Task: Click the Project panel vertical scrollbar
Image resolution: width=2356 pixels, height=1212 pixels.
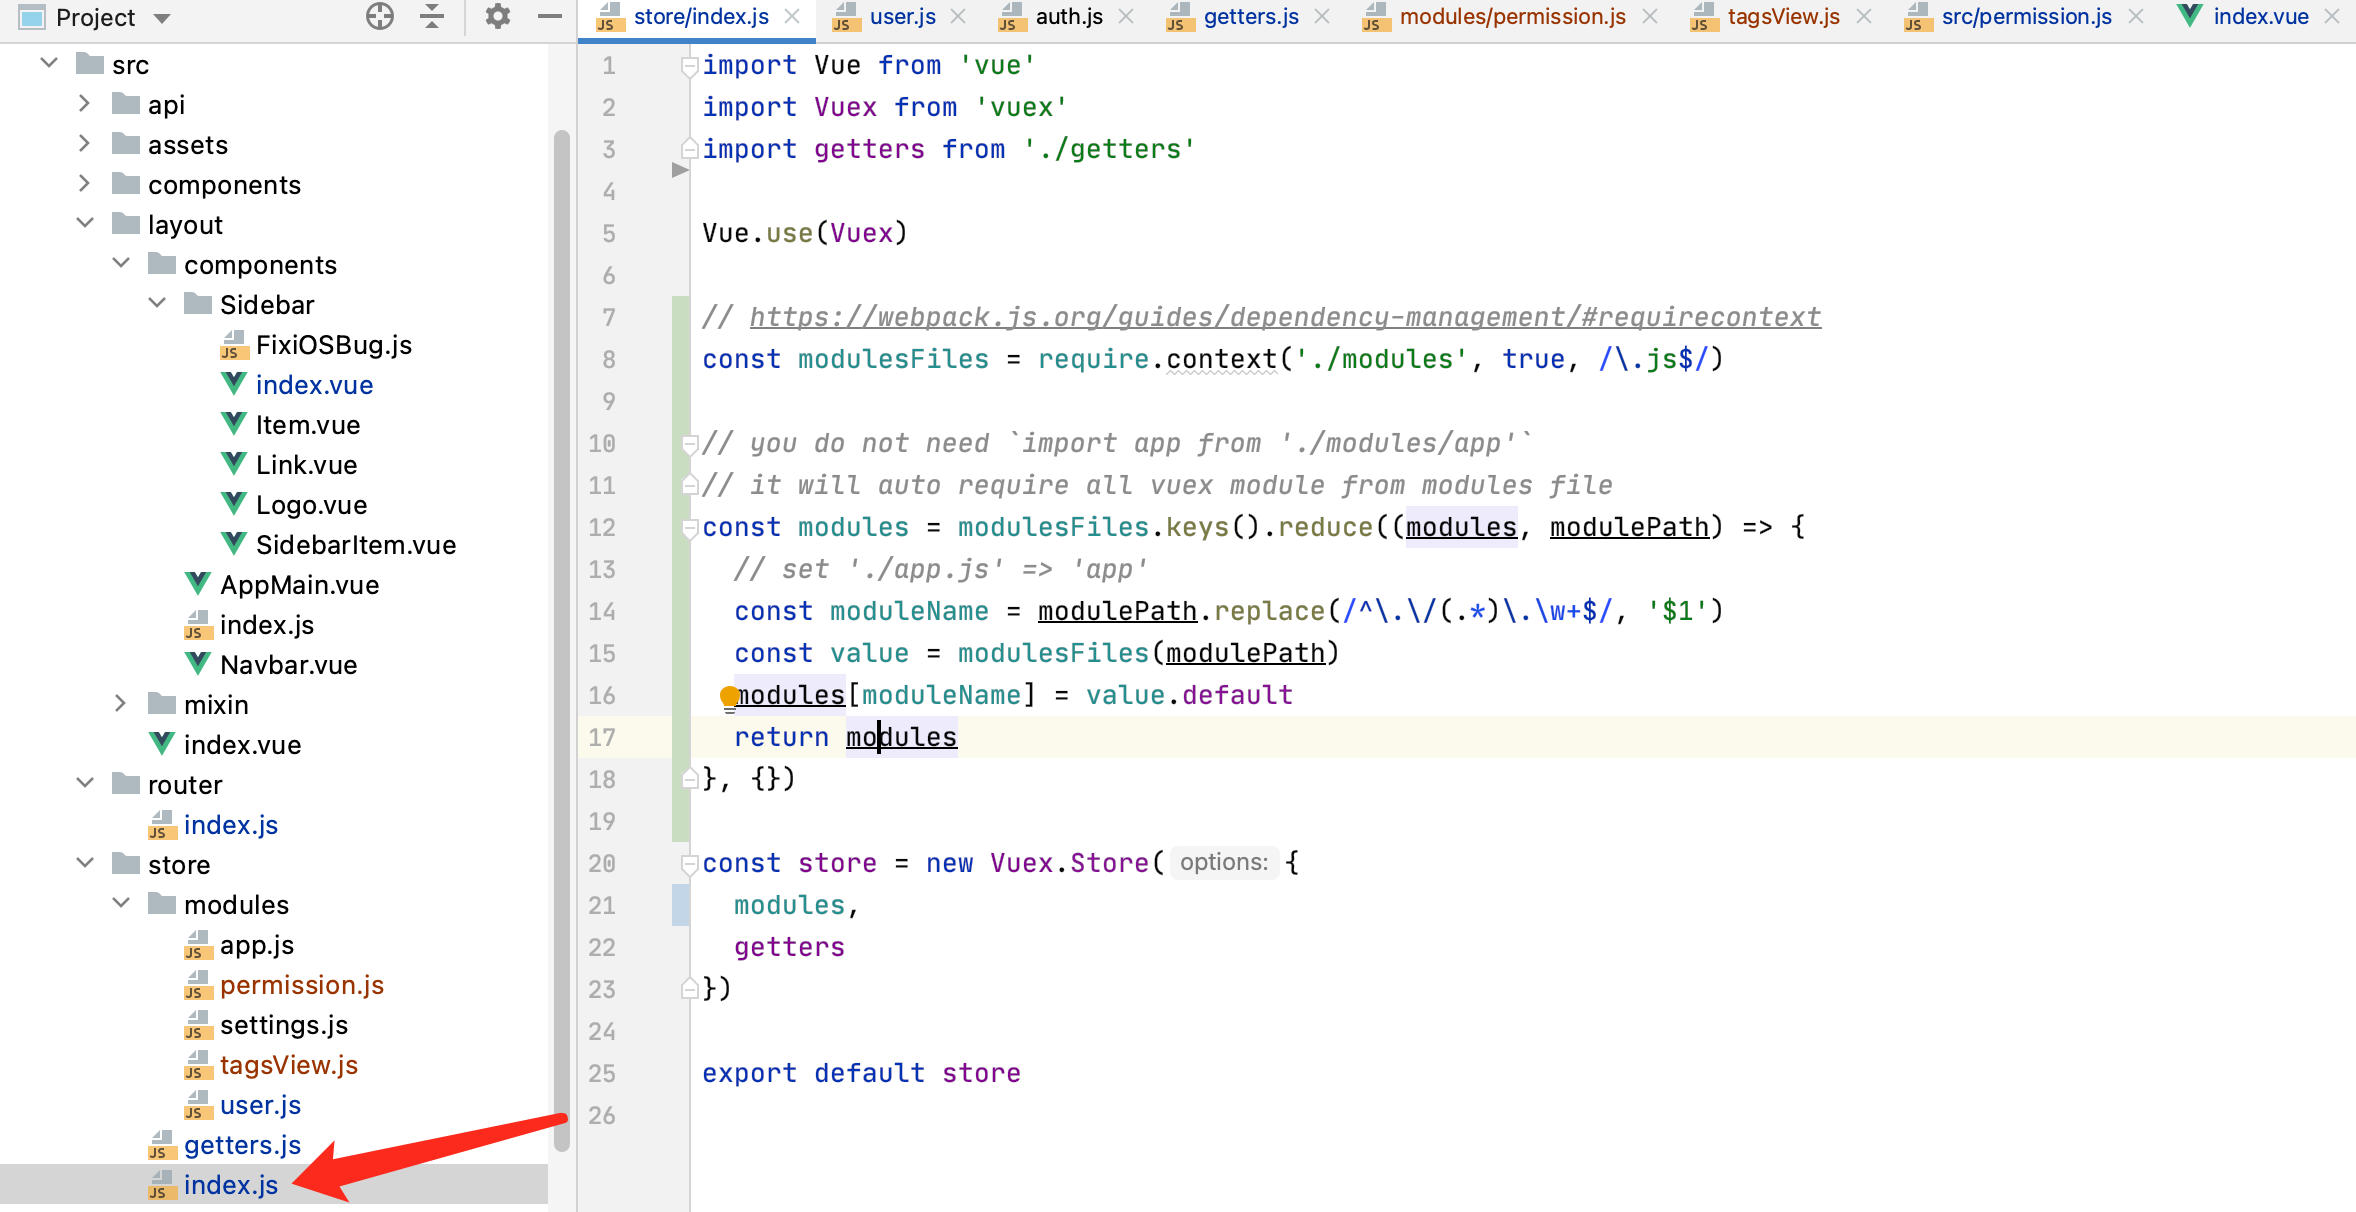Action: tap(561, 640)
